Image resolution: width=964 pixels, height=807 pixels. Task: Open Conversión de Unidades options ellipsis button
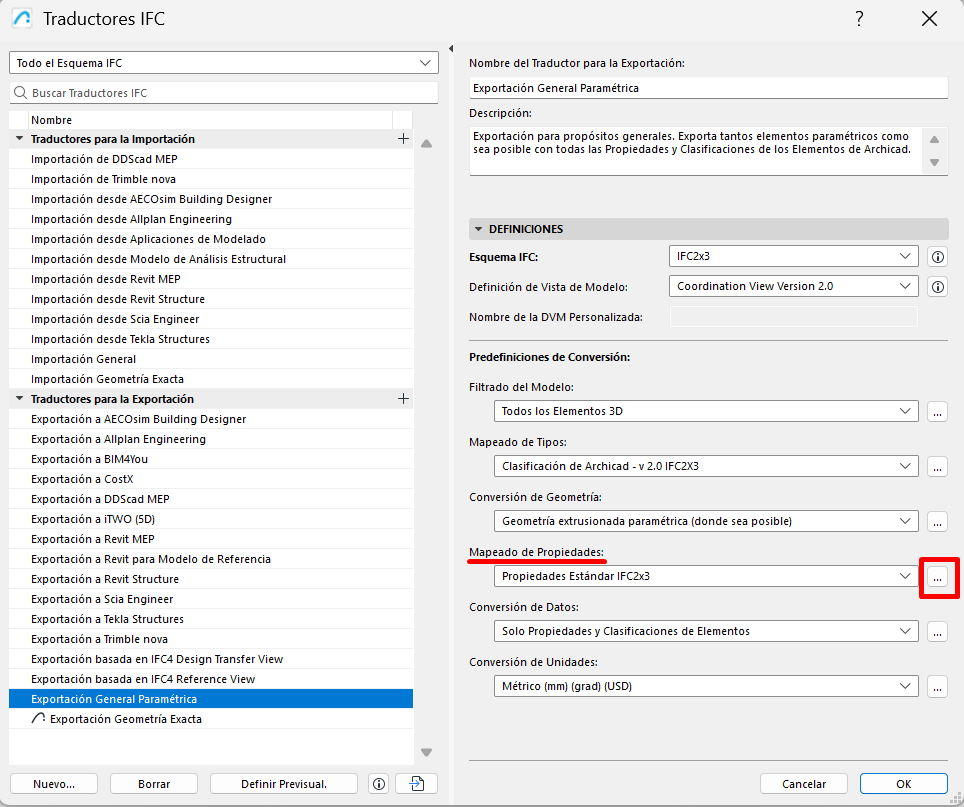pyautogui.click(x=937, y=687)
